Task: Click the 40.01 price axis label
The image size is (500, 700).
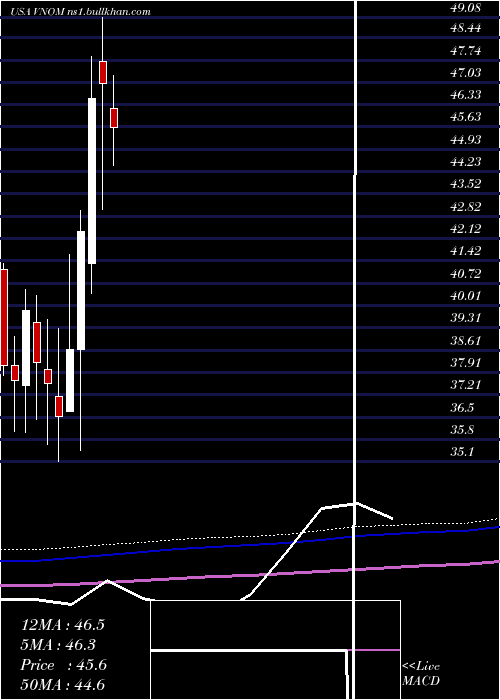Action: pos(466,296)
